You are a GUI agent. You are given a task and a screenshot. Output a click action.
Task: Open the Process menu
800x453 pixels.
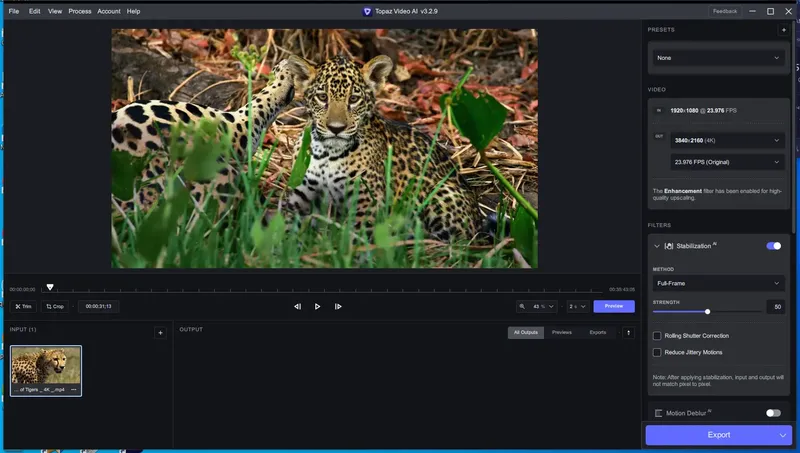click(80, 11)
